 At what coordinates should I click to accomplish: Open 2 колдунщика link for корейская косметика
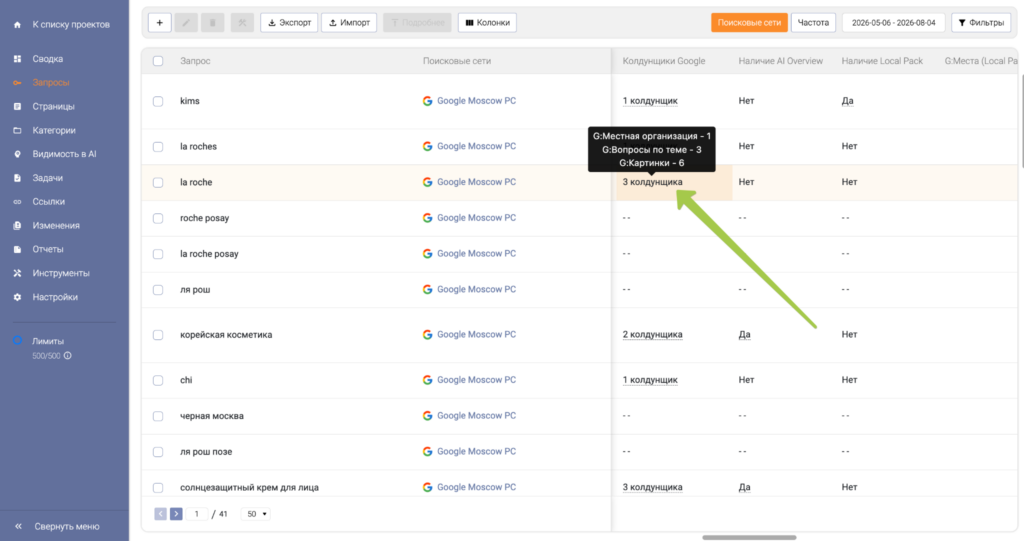[x=652, y=335]
